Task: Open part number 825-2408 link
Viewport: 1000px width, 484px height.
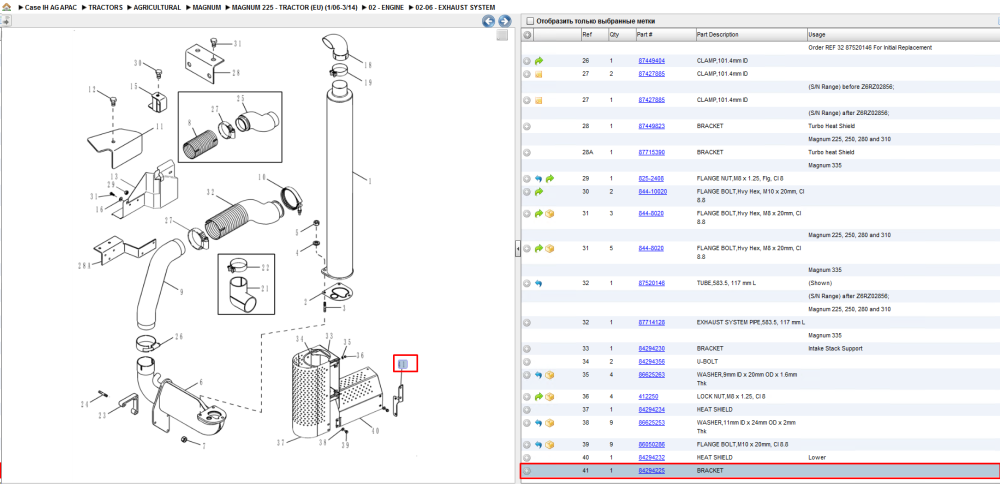Action: [651, 179]
